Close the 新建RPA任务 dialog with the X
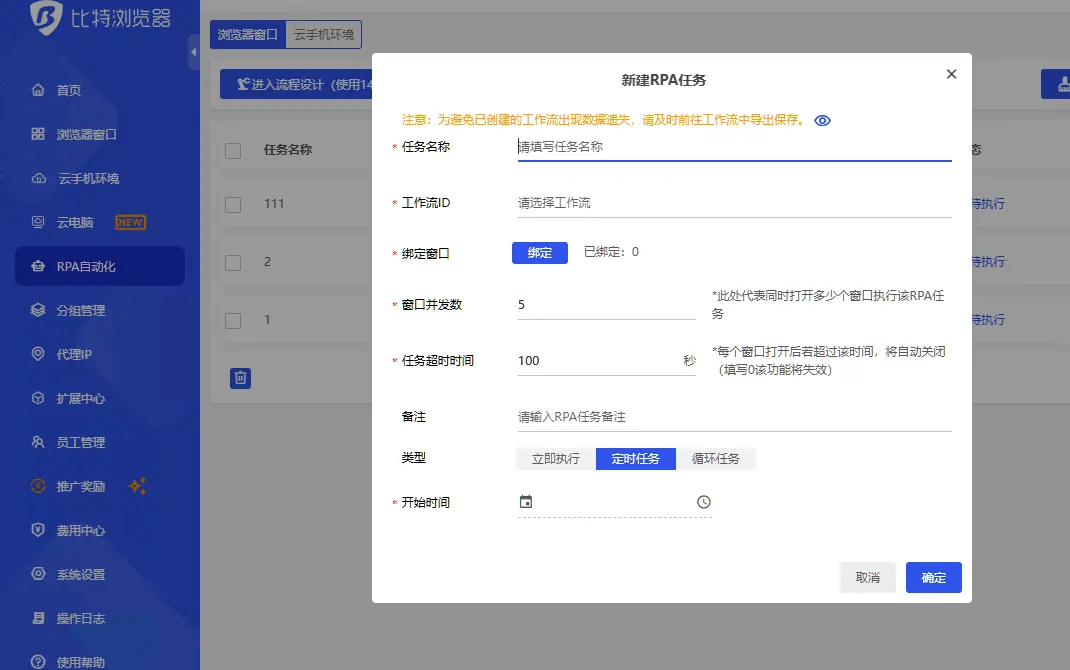This screenshot has width=1070, height=670. 951,74
